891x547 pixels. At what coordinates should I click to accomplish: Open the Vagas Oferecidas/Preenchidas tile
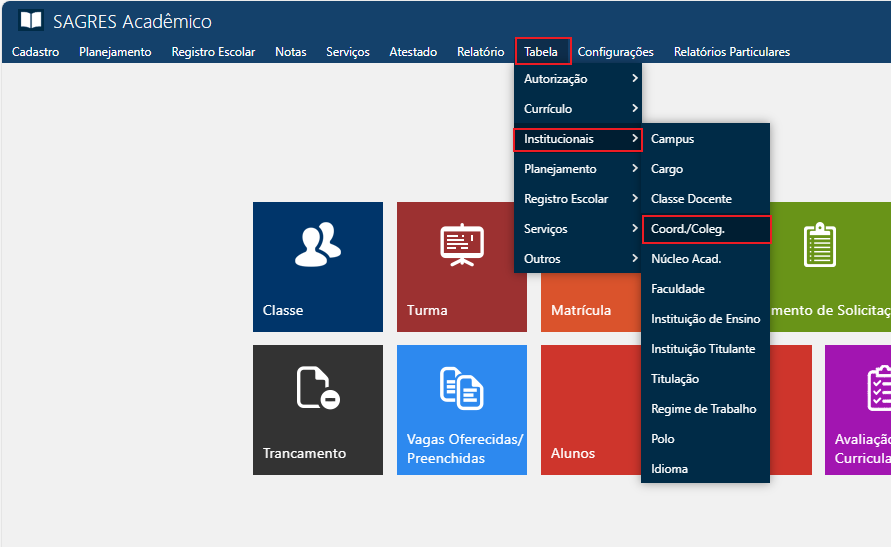(x=461, y=409)
